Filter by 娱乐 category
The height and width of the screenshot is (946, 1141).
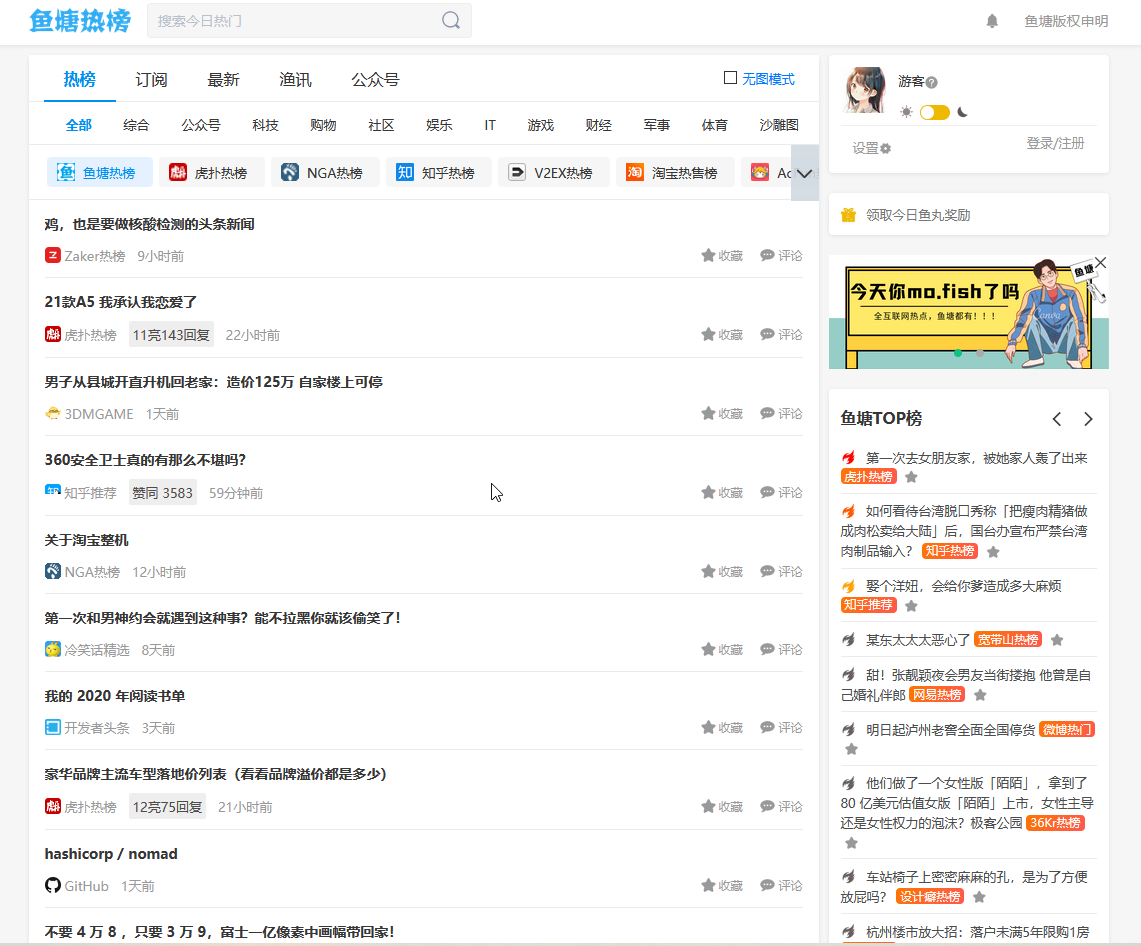tap(439, 125)
